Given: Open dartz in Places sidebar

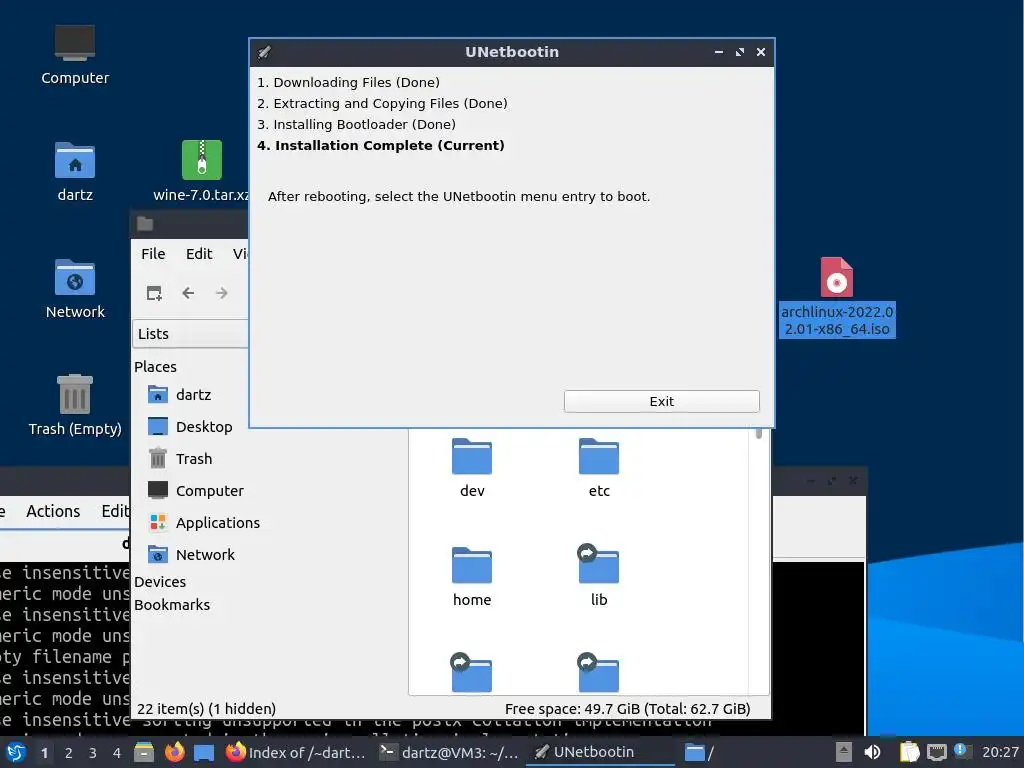Looking at the screenshot, I should tap(180, 394).
